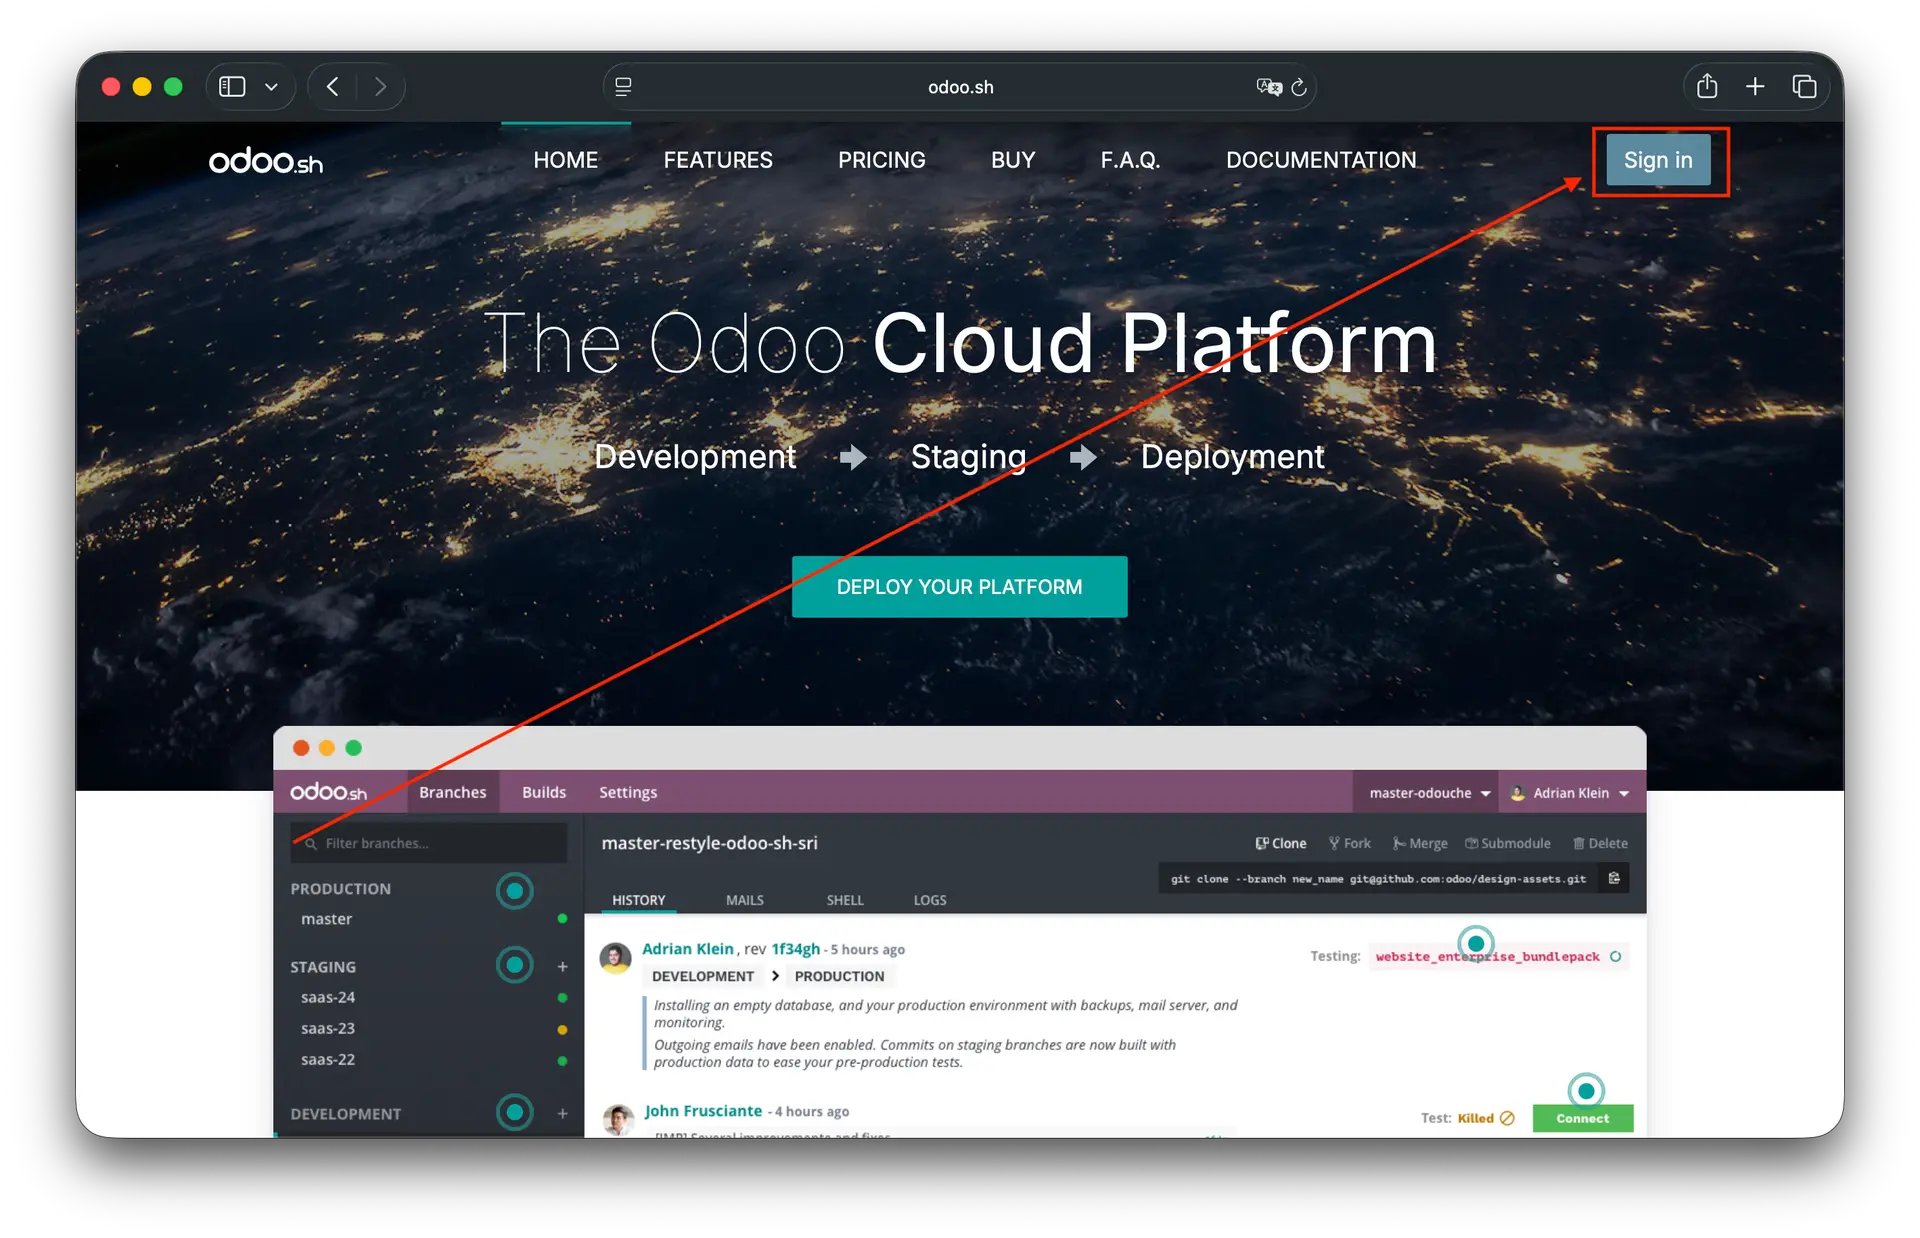Add a new staging branch with plus
This screenshot has width=1920, height=1238.
(563, 966)
